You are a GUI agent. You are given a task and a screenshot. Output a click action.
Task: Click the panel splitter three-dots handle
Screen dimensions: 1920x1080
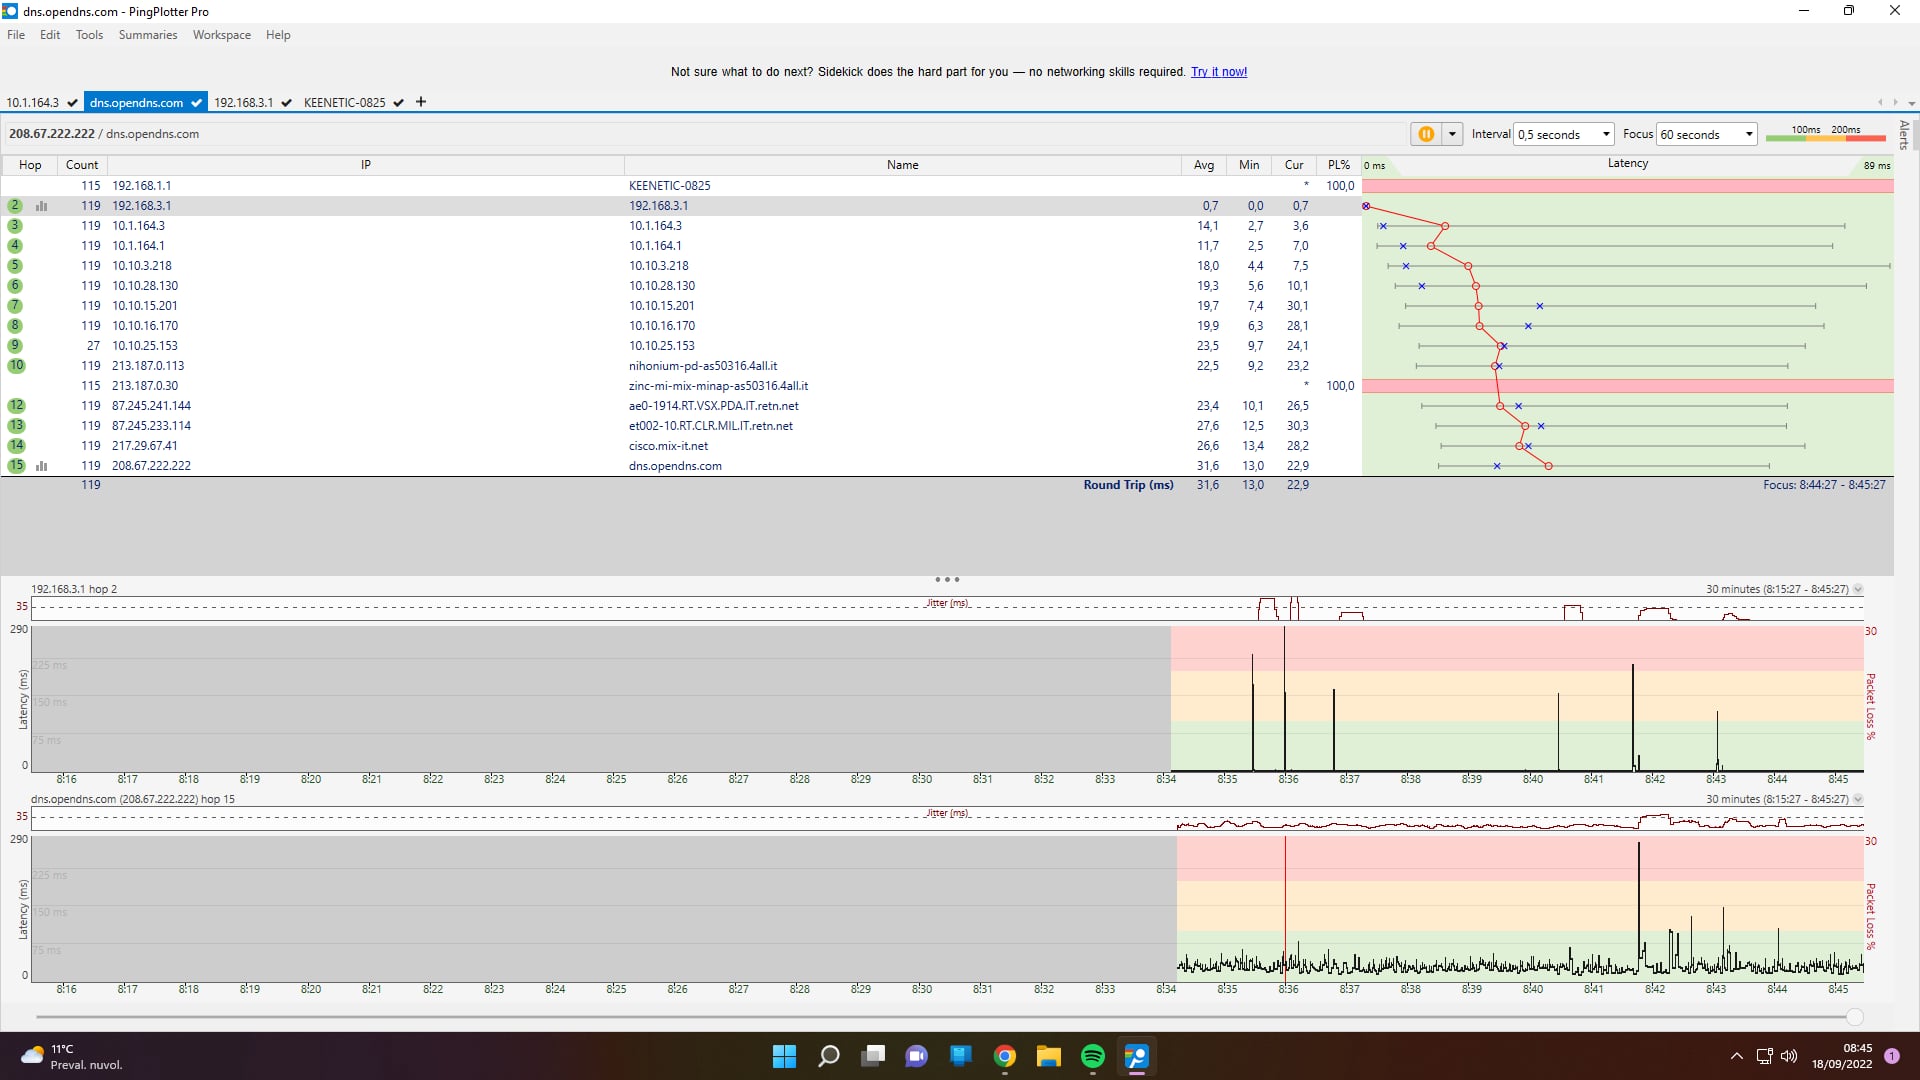pyautogui.click(x=947, y=580)
